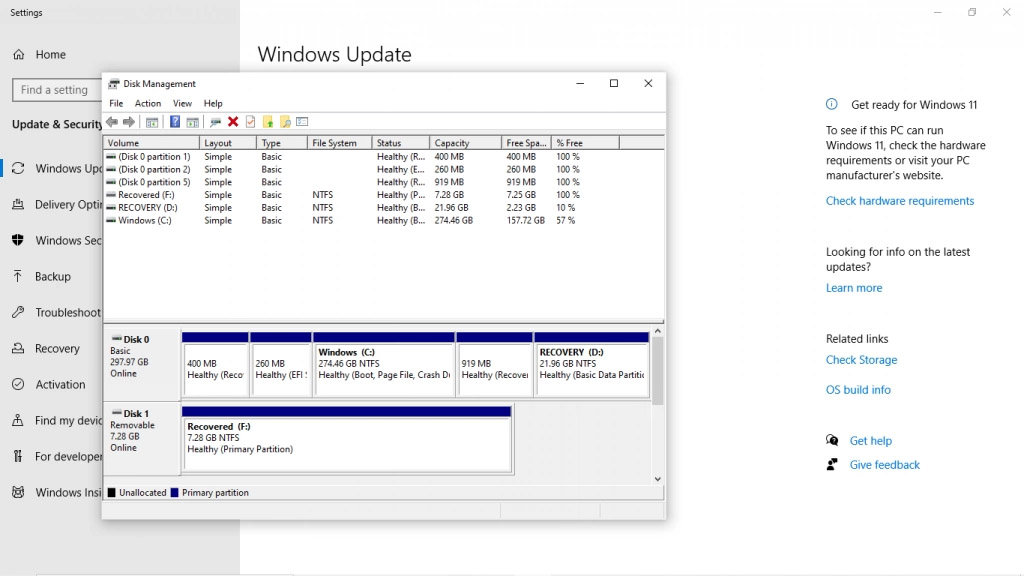The width and height of the screenshot is (1024, 576).
Task: Select the Disk 1 Removable label panel
Action: [142, 439]
